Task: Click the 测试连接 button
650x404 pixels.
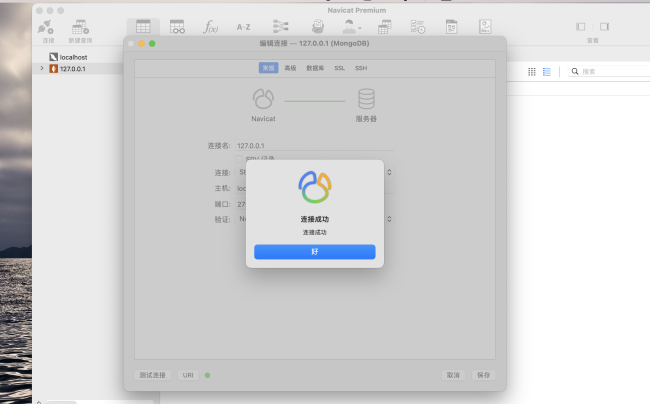Action: pyautogui.click(x=153, y=375)
